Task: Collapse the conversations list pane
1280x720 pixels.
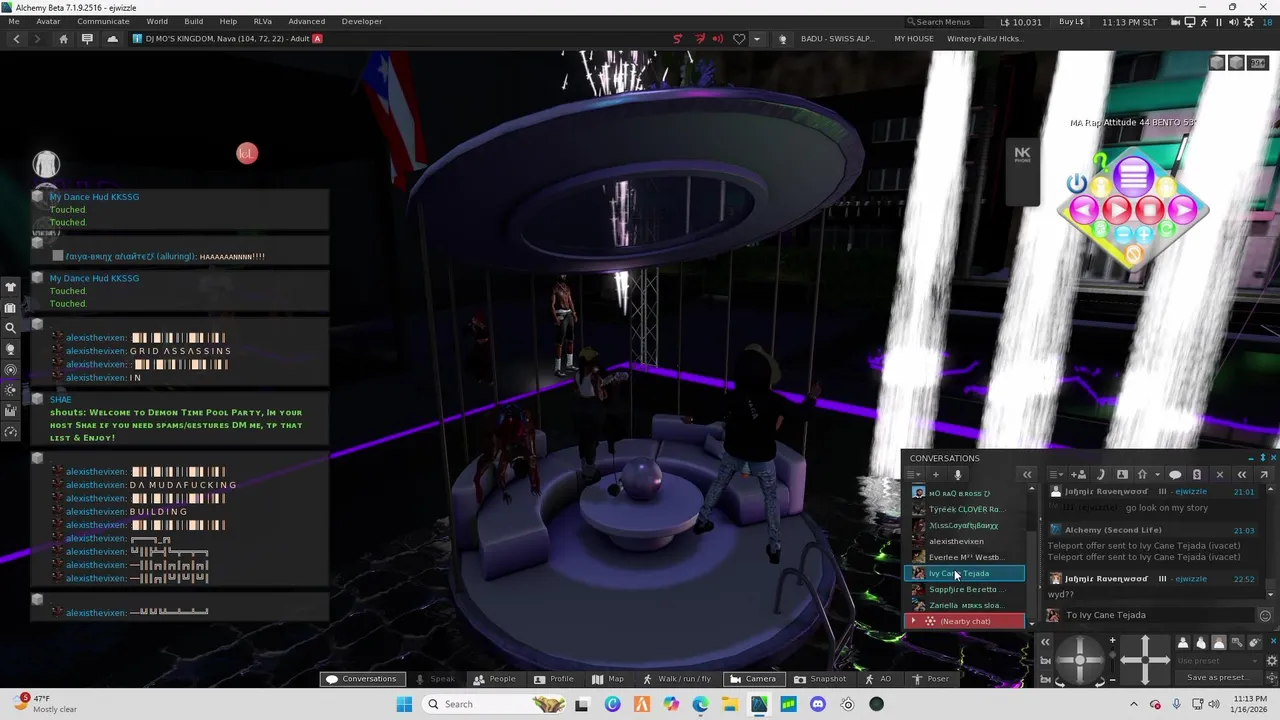Action: [x=1027, y=475]
